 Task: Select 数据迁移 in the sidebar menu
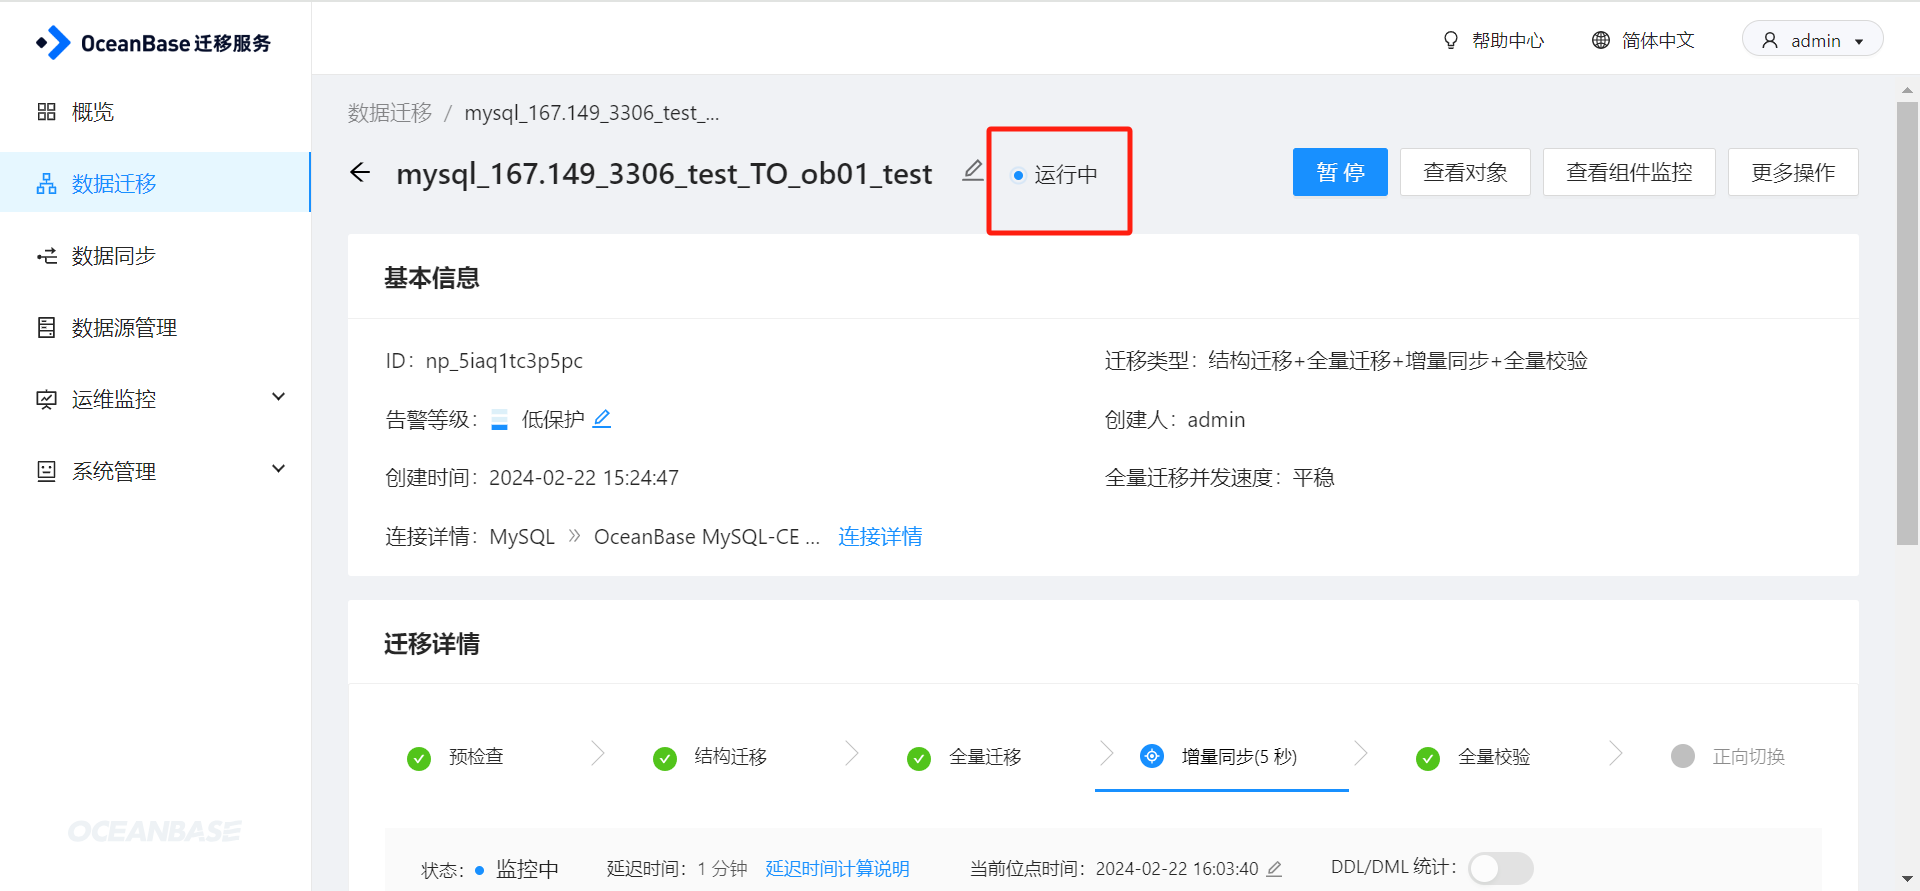(x=155, y=183)
